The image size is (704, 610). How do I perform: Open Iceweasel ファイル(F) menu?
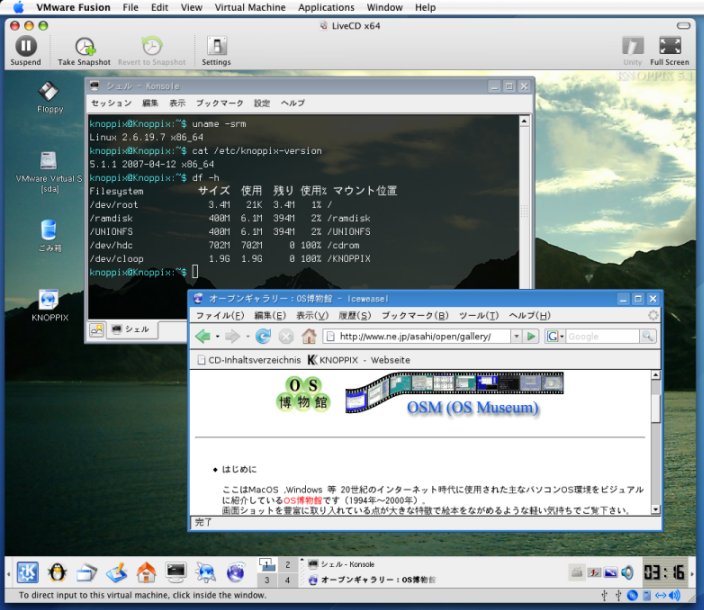[x=220, y=316]
